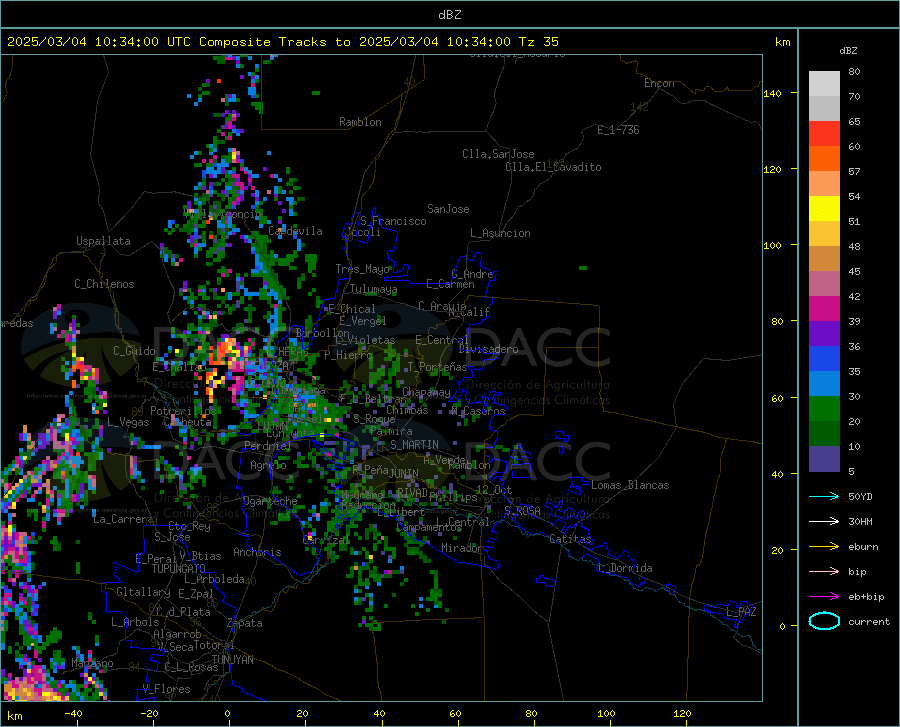Click the 'dBZ' heading above the color scale

click(x=848, y=50)
